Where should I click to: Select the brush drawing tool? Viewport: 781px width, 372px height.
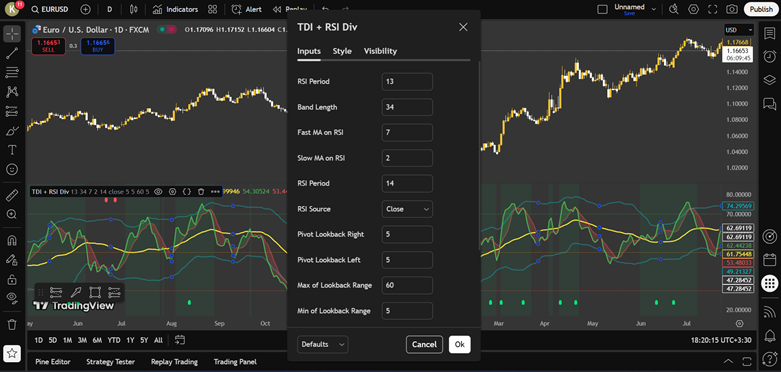tap(12, 130)
